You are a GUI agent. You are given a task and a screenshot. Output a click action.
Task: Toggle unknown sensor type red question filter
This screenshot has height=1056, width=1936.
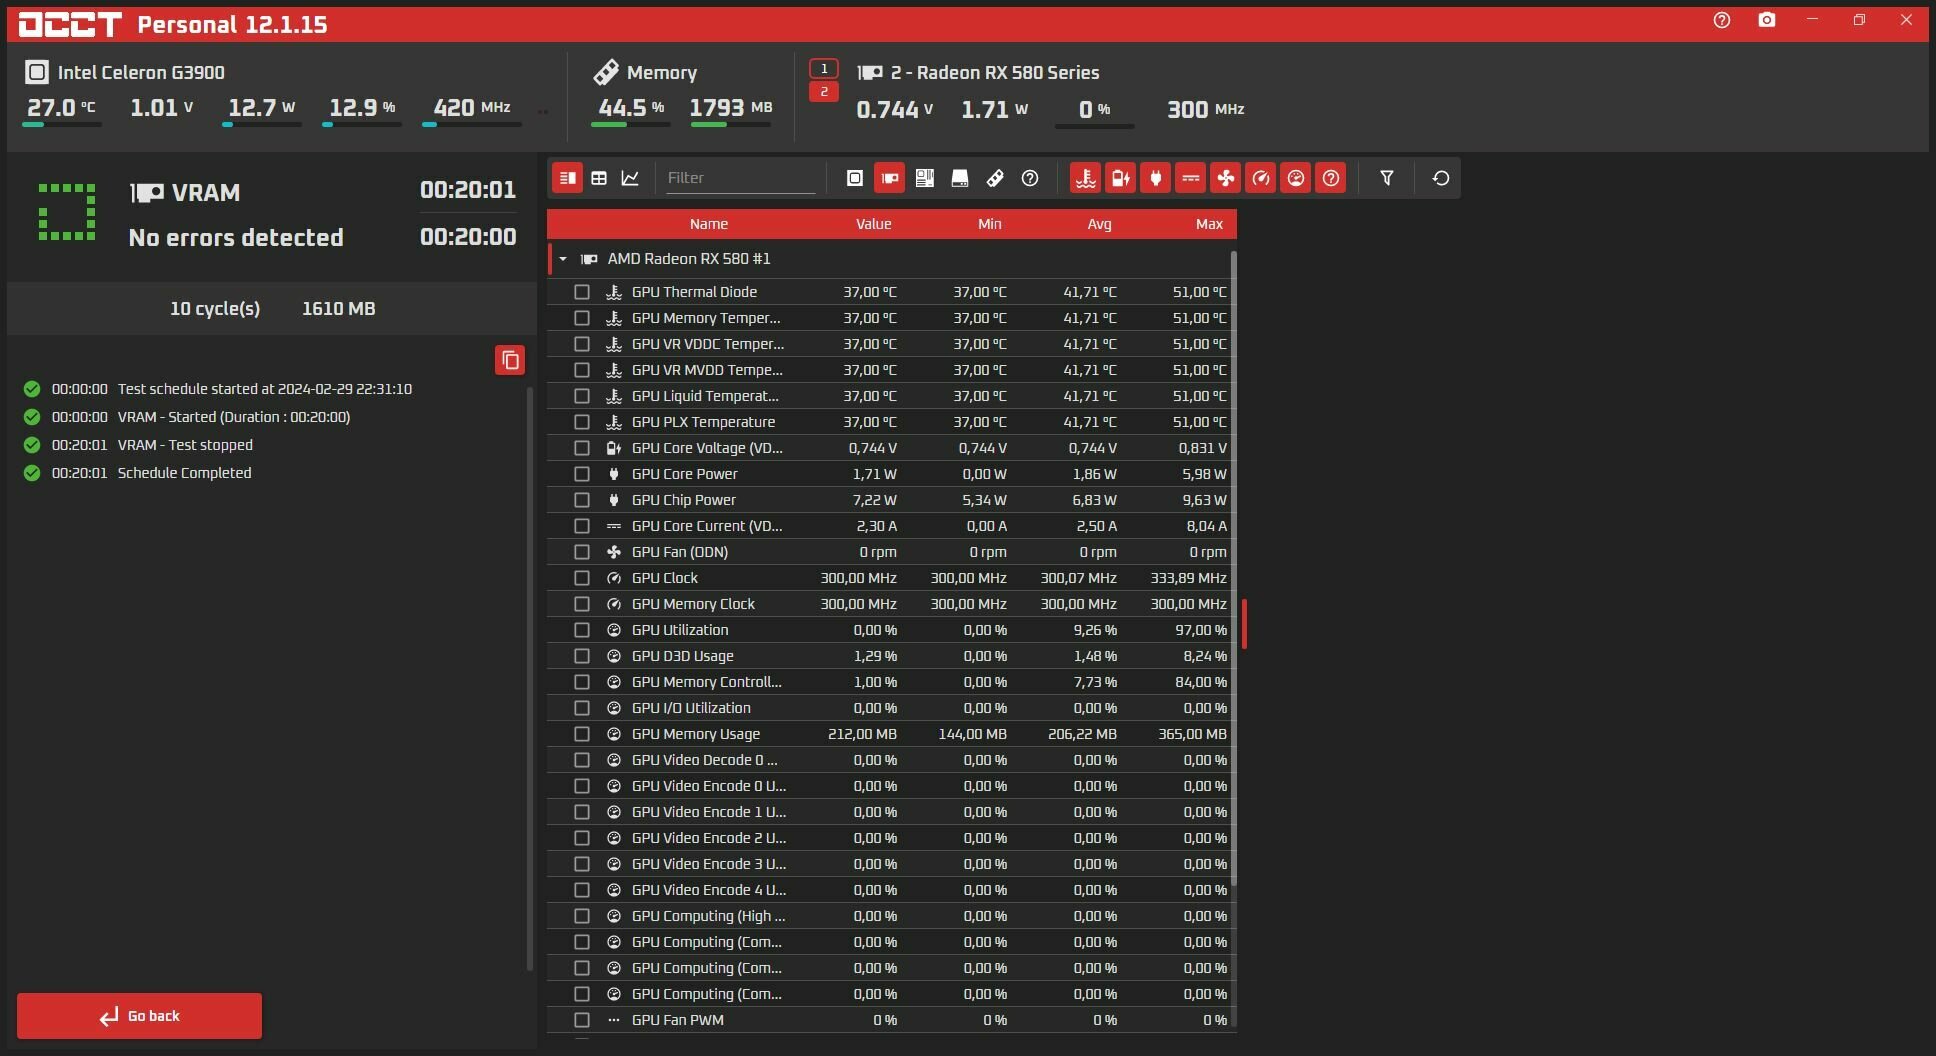[1330, 178]
